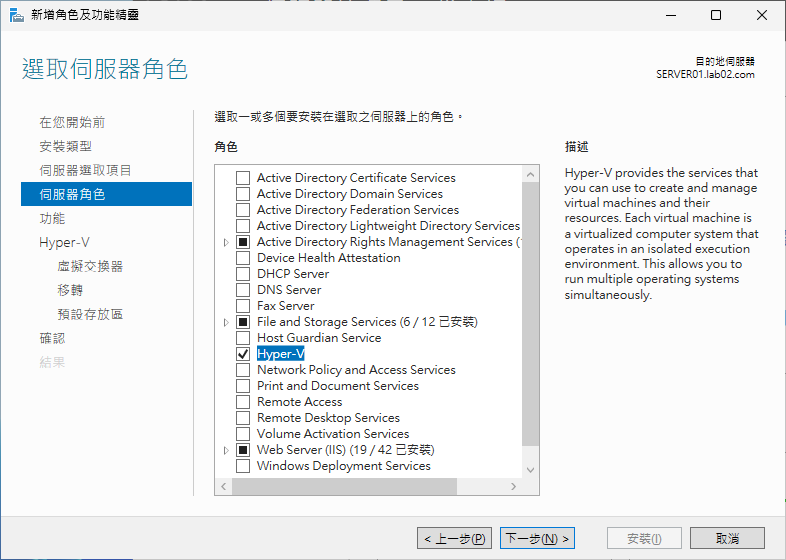Click the vertical scrollbar thumb in roles list
Viewport: 786px width, 560px height.
(530, 314)
